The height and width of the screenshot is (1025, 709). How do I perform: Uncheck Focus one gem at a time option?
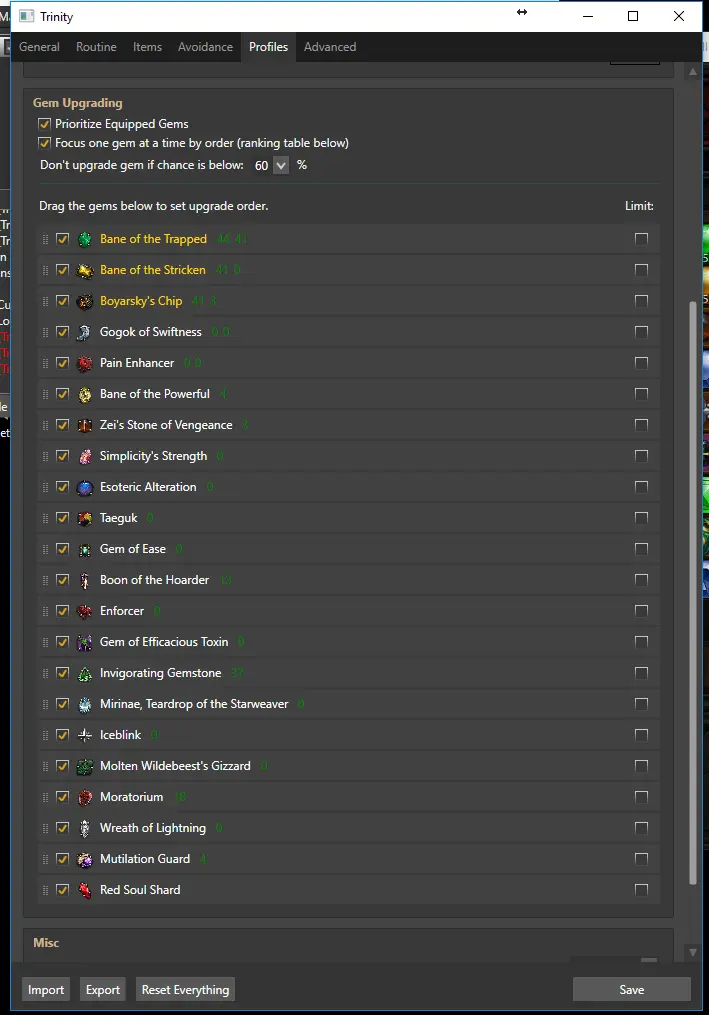point(44,143)
